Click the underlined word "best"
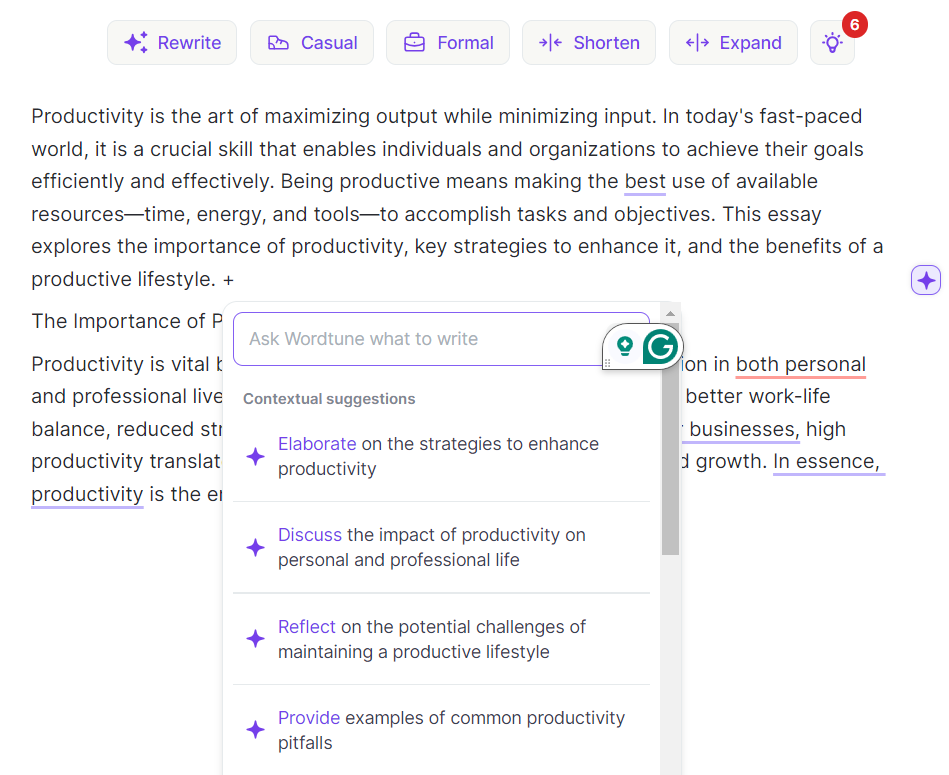 point(645,182)
